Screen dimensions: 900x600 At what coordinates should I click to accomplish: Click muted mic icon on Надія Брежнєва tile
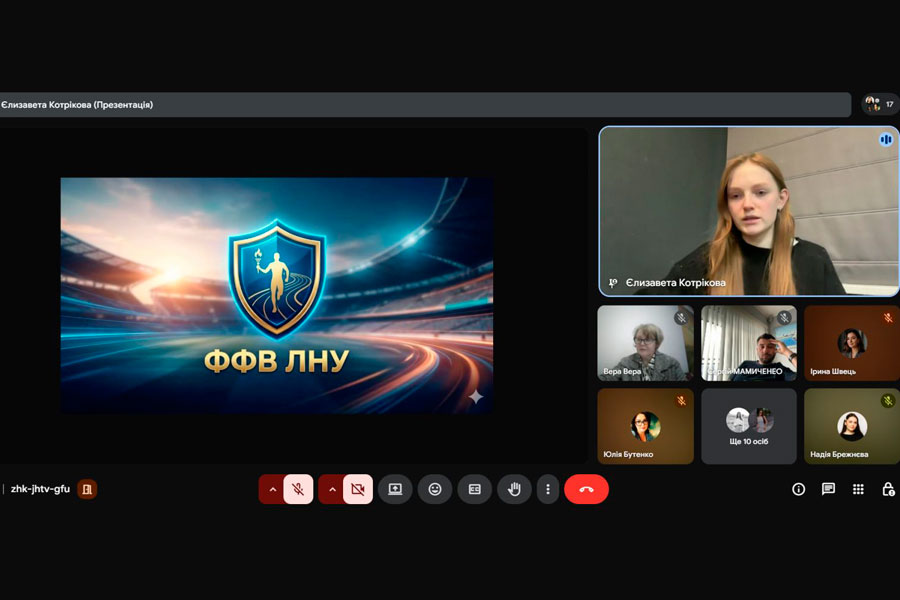[x=888, y=400]
